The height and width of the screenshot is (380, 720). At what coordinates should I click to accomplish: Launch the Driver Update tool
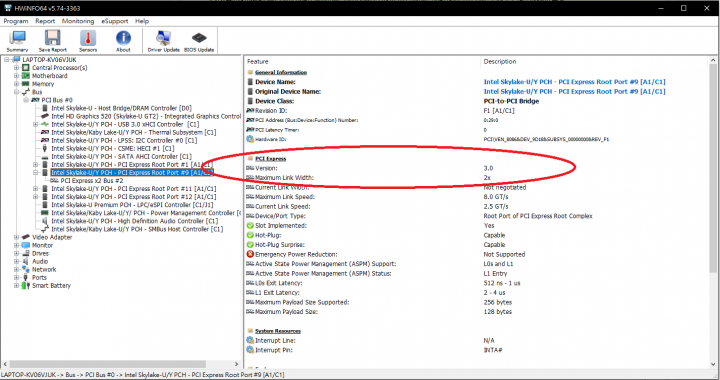coord(163,41)
